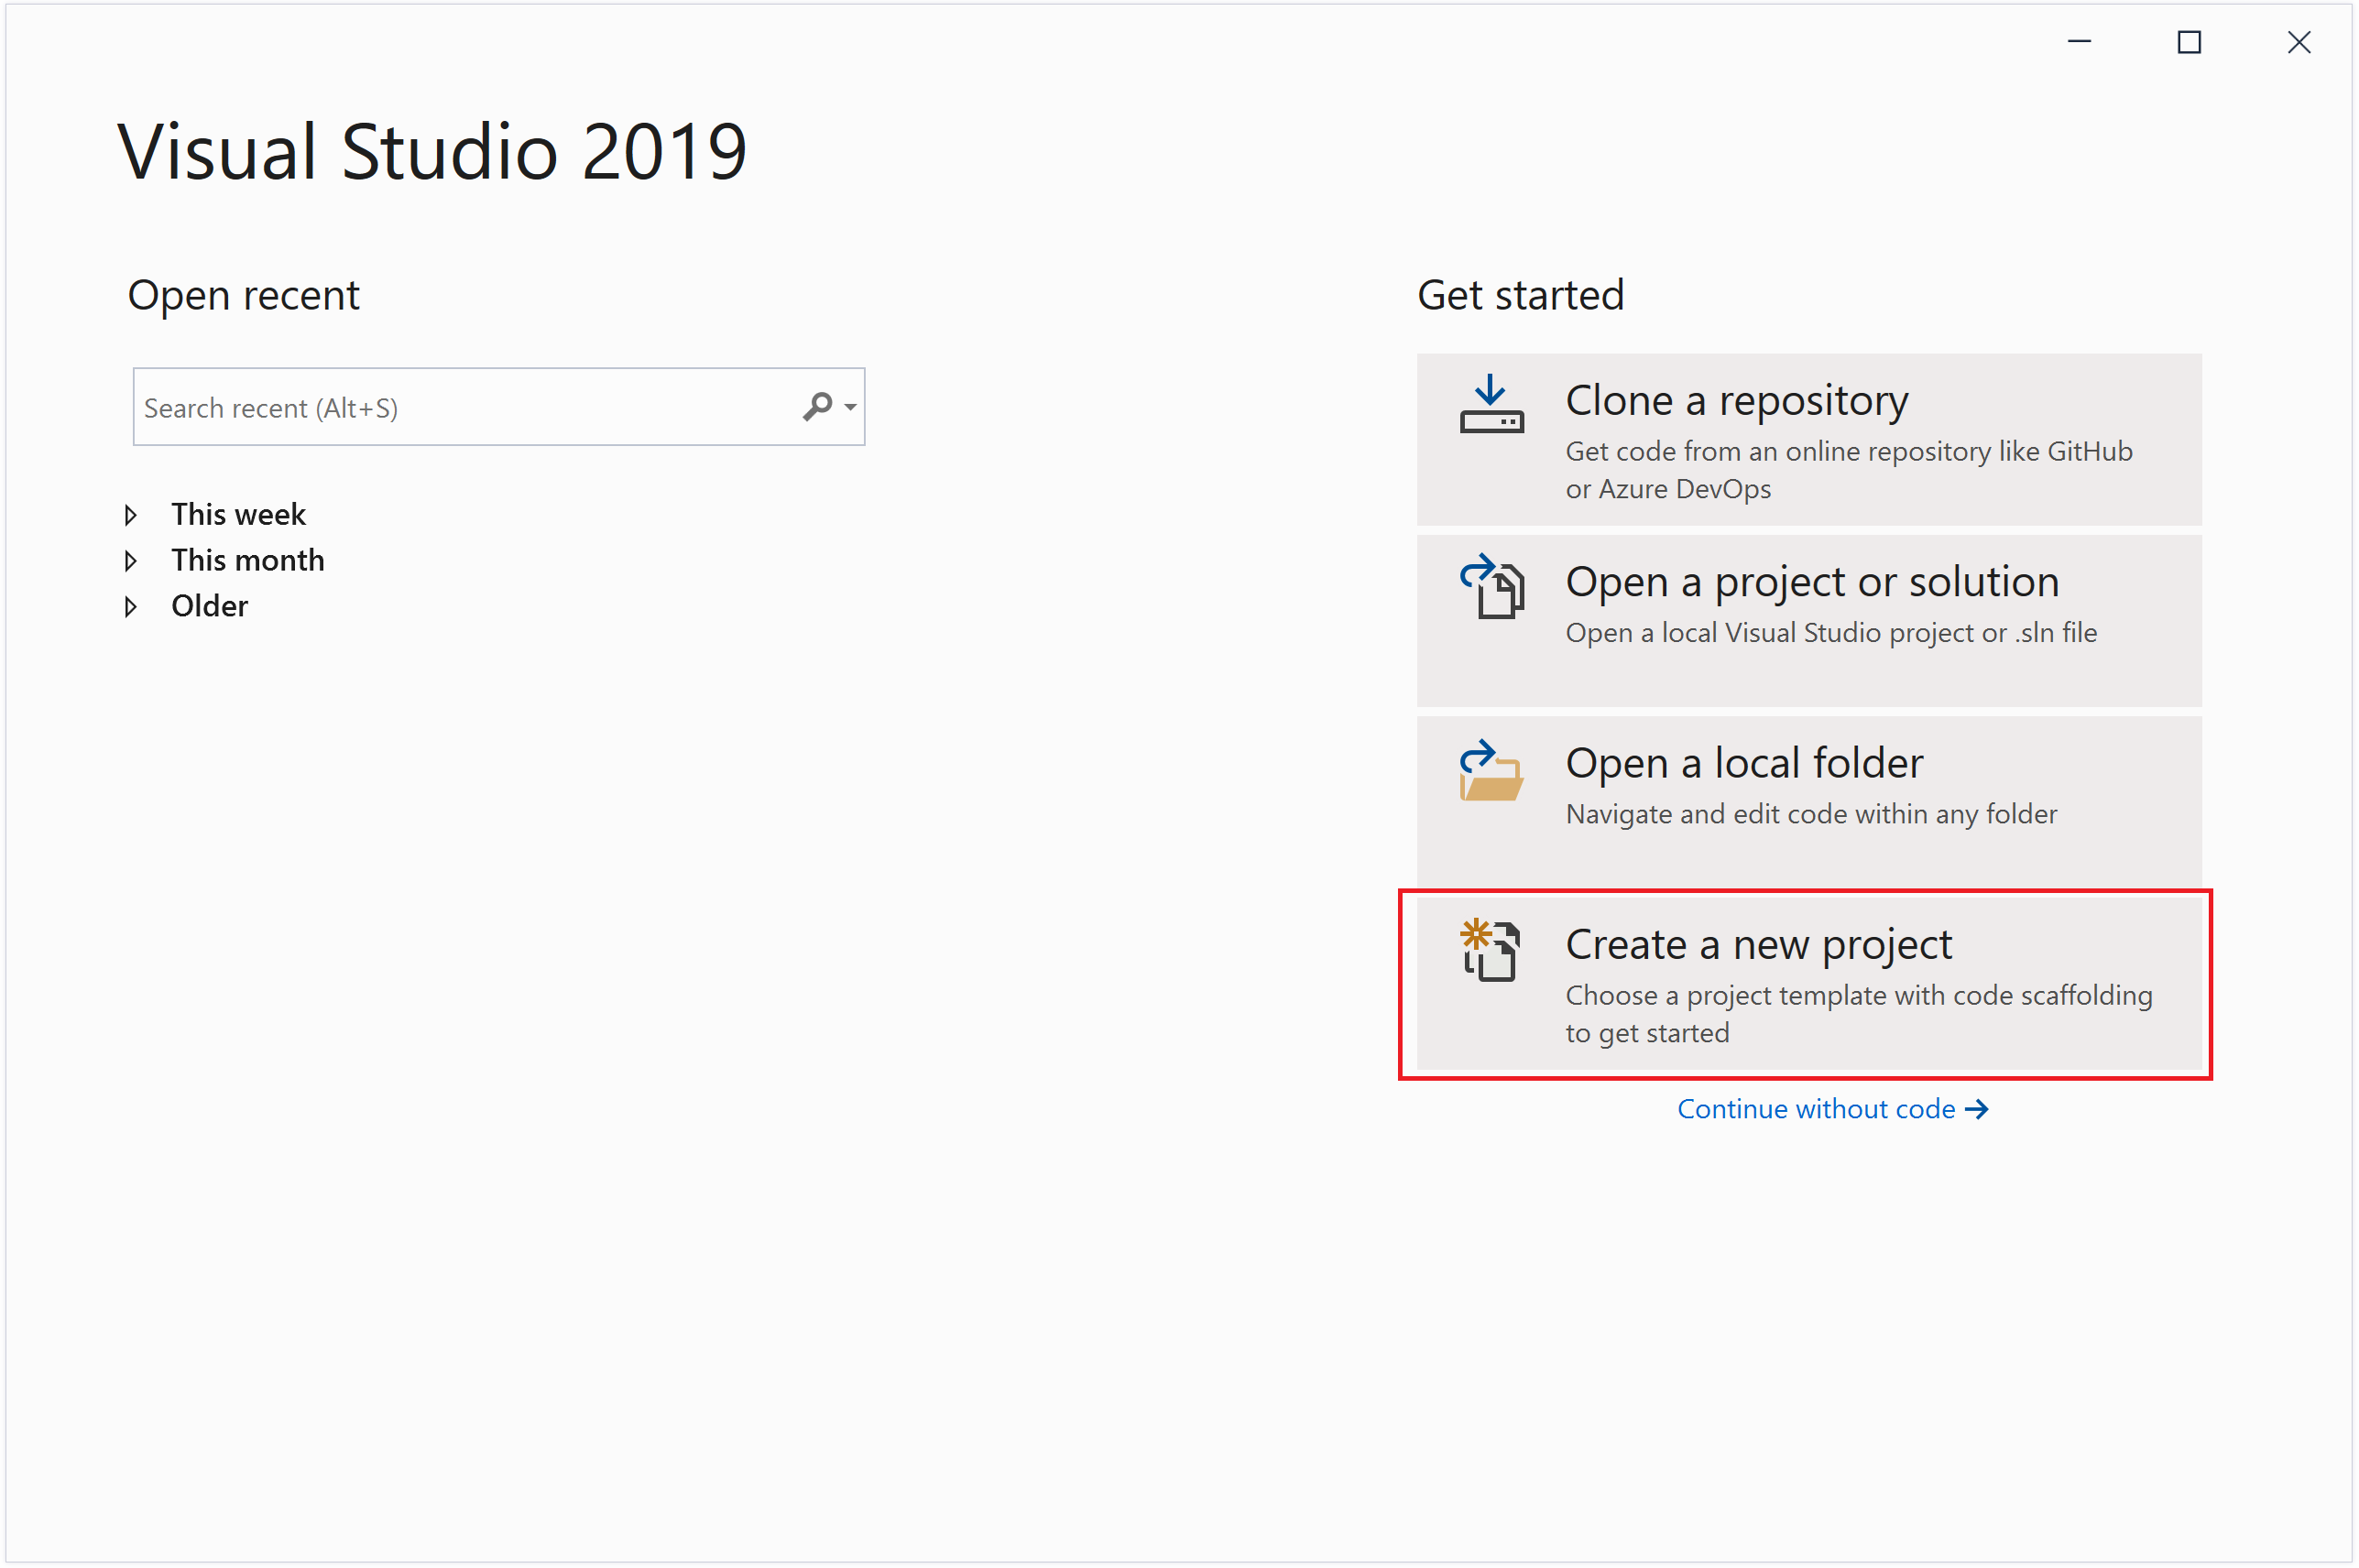This screenshot has height=1568, width=2359.
Task: Select the This week tree label
Action: point(238,514)
